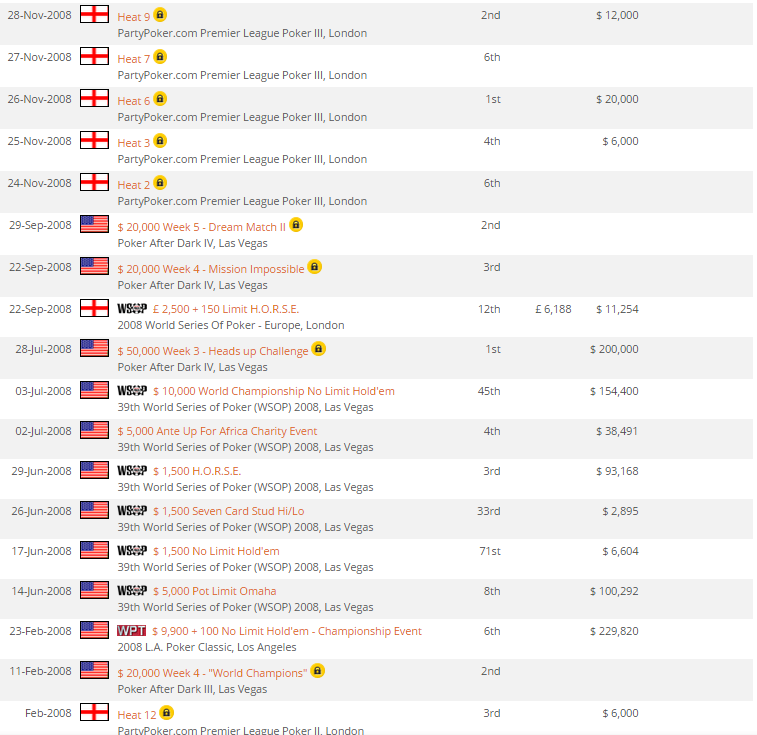757x735 pixels.
Task: Click the $11,254 prize amount
Action: 617,309
